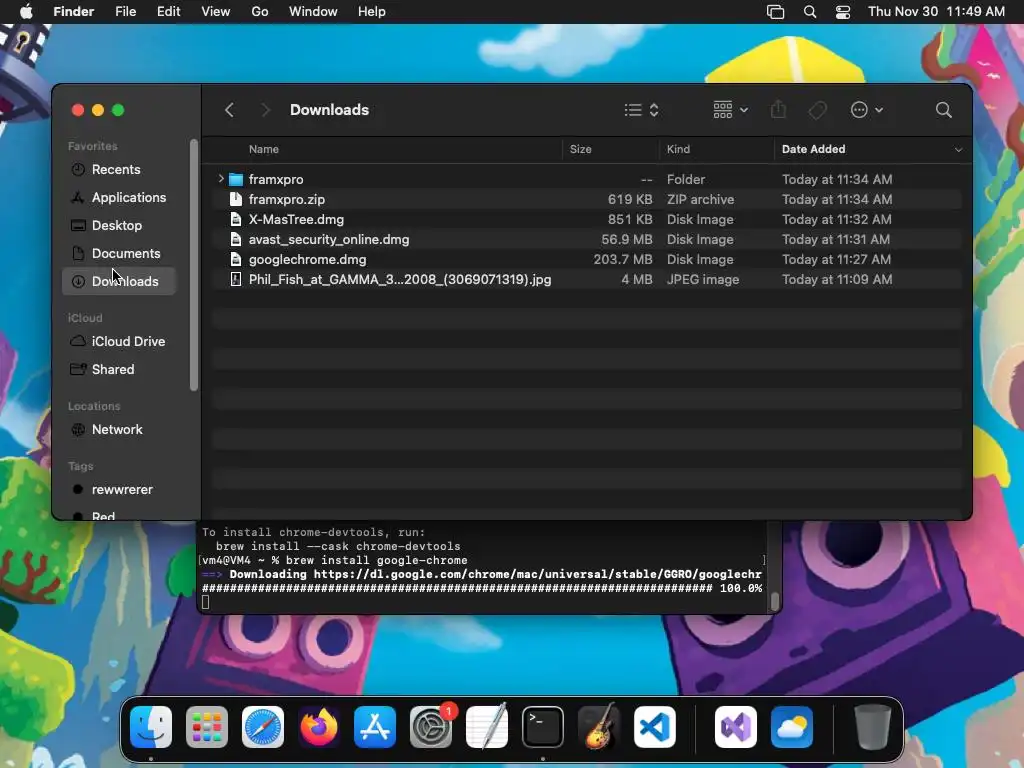Open Visual Studio Code in Dock

click(655, 727)
